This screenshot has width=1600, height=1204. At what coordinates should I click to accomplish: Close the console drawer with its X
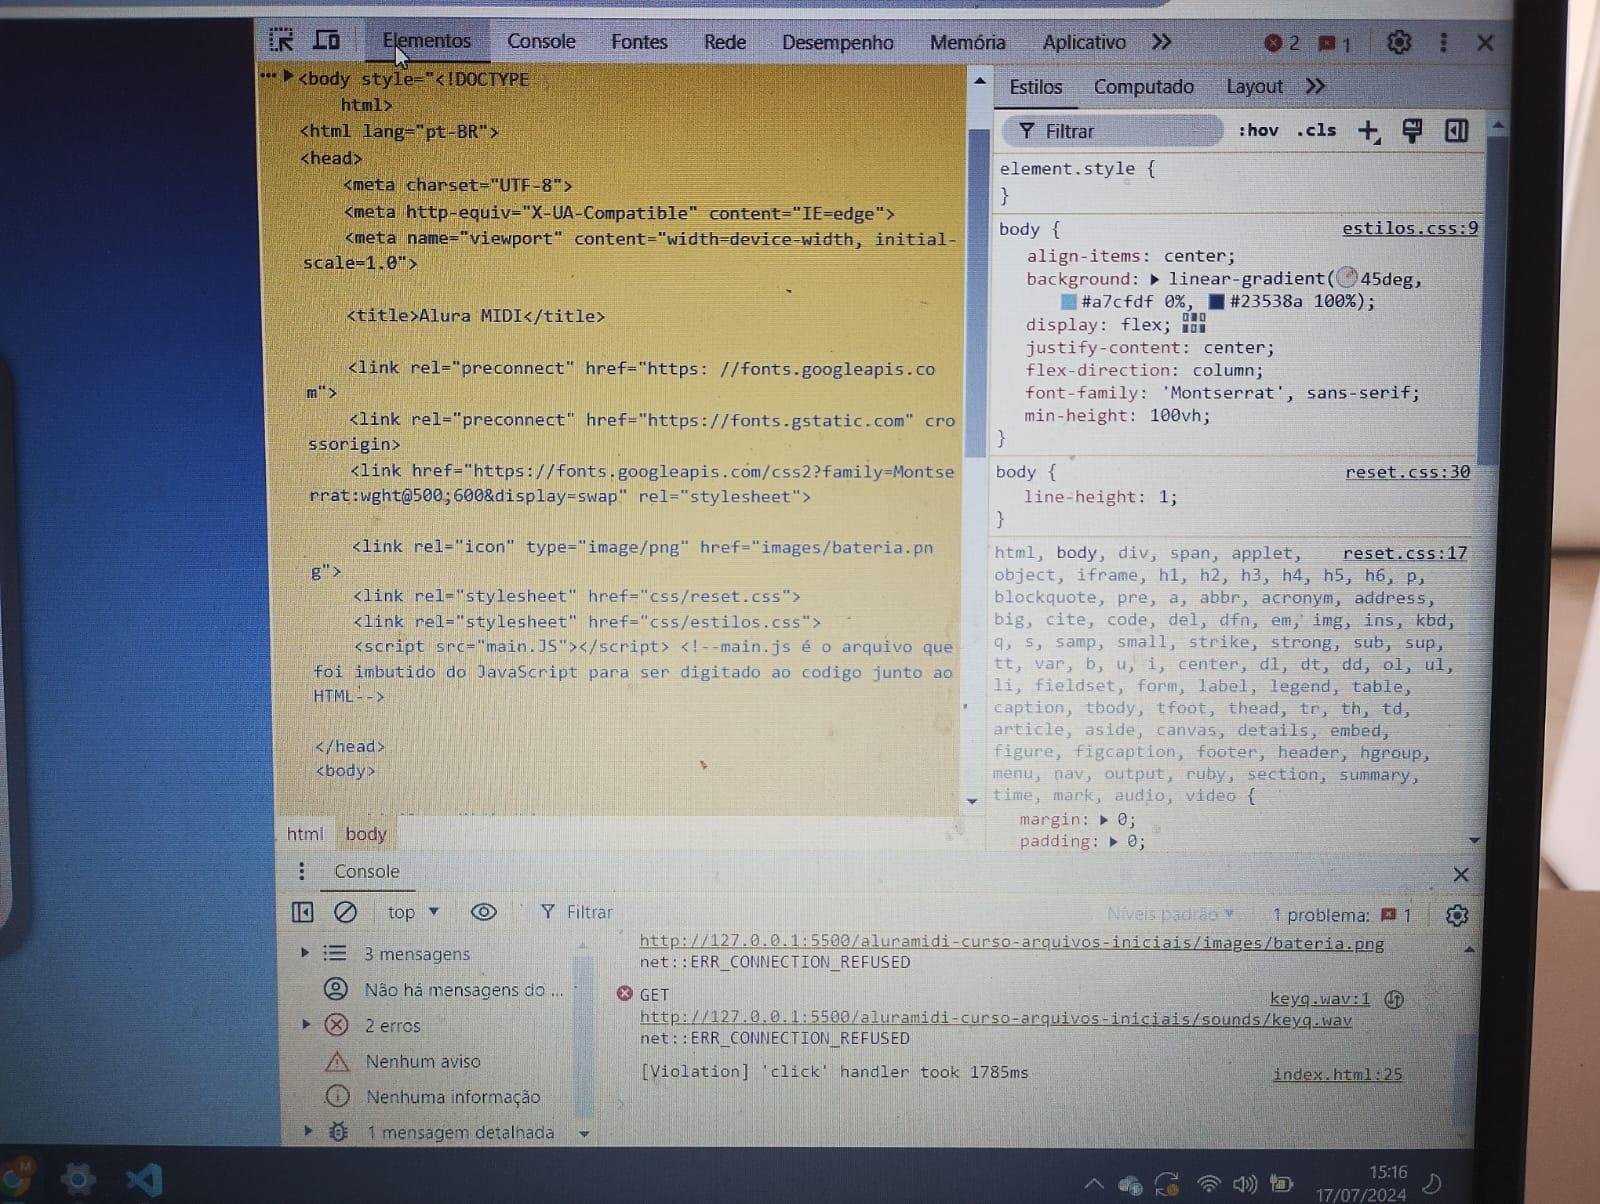point(1461,874)
